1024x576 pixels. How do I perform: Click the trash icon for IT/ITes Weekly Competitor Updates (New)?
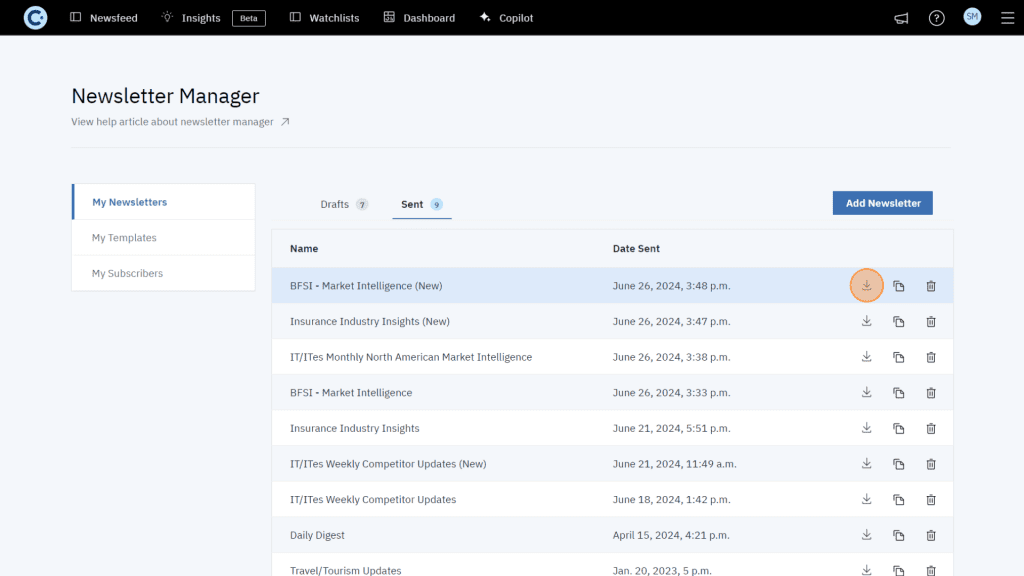click(x=930, y=464)
